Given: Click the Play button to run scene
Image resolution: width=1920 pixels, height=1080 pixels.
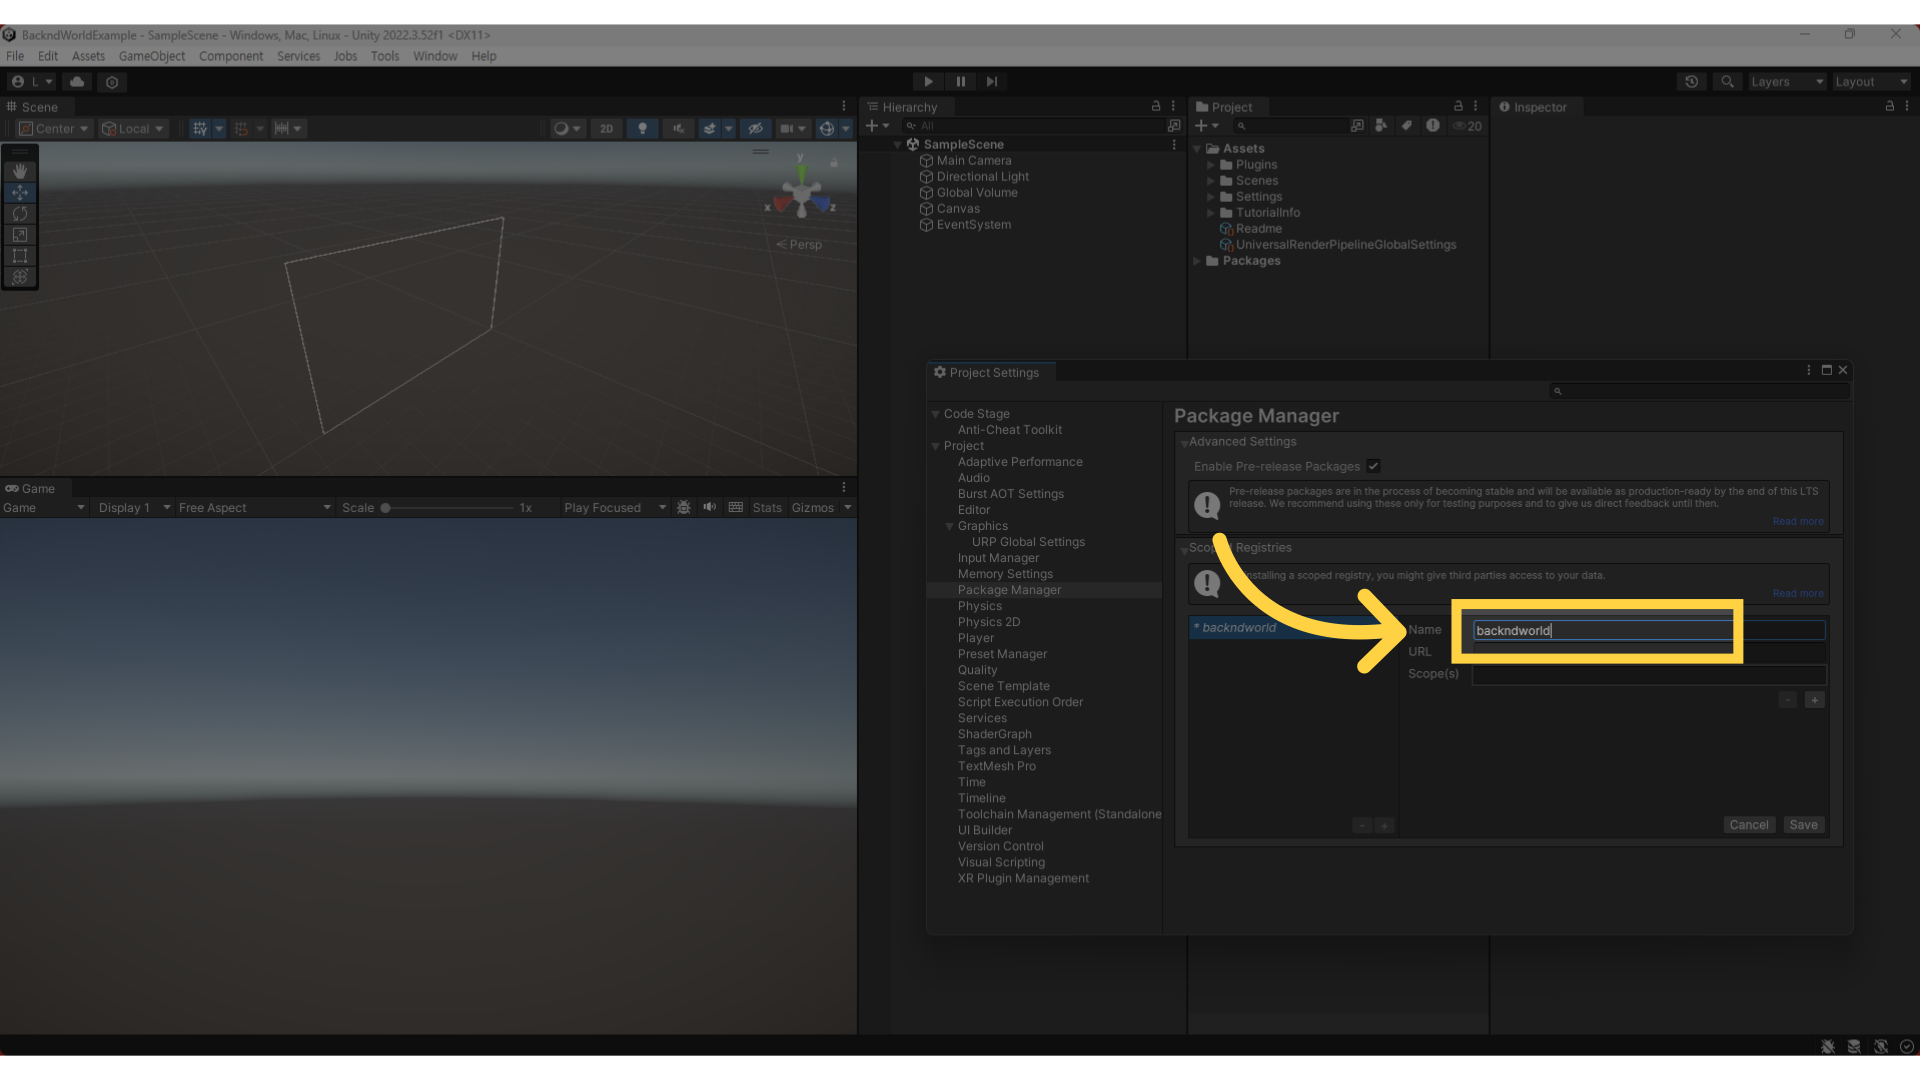Looking at the screenshot, I should pyautogui.click(x=928, y=82).
